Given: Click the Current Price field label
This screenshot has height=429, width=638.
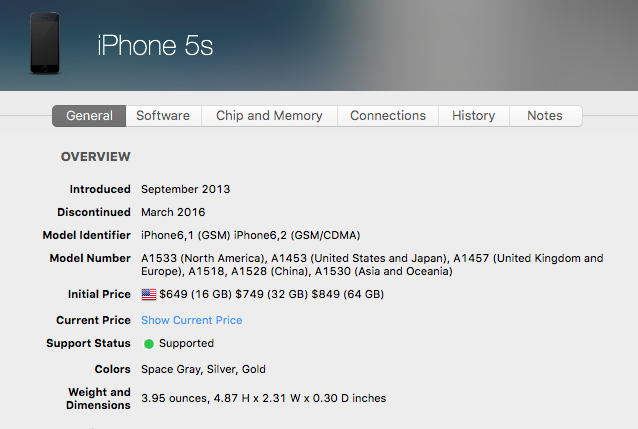Looking at the screenshot, I should [x=94, y=320].
